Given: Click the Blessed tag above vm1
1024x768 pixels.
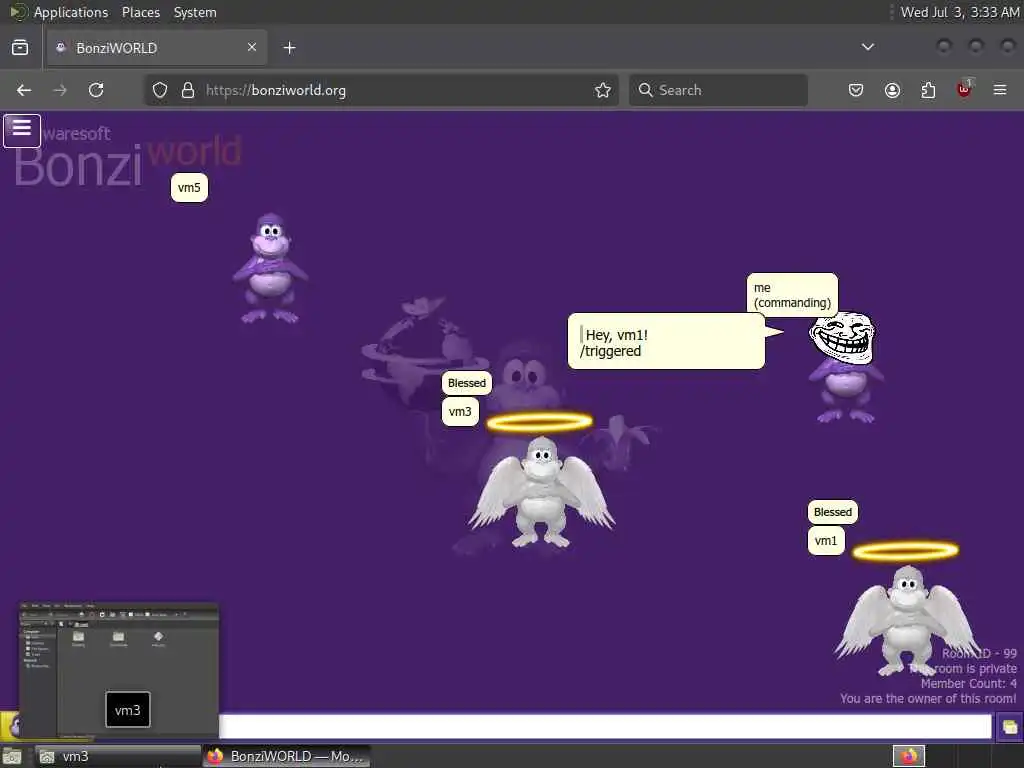Looking at the screenshot, I should click(833, 512).
